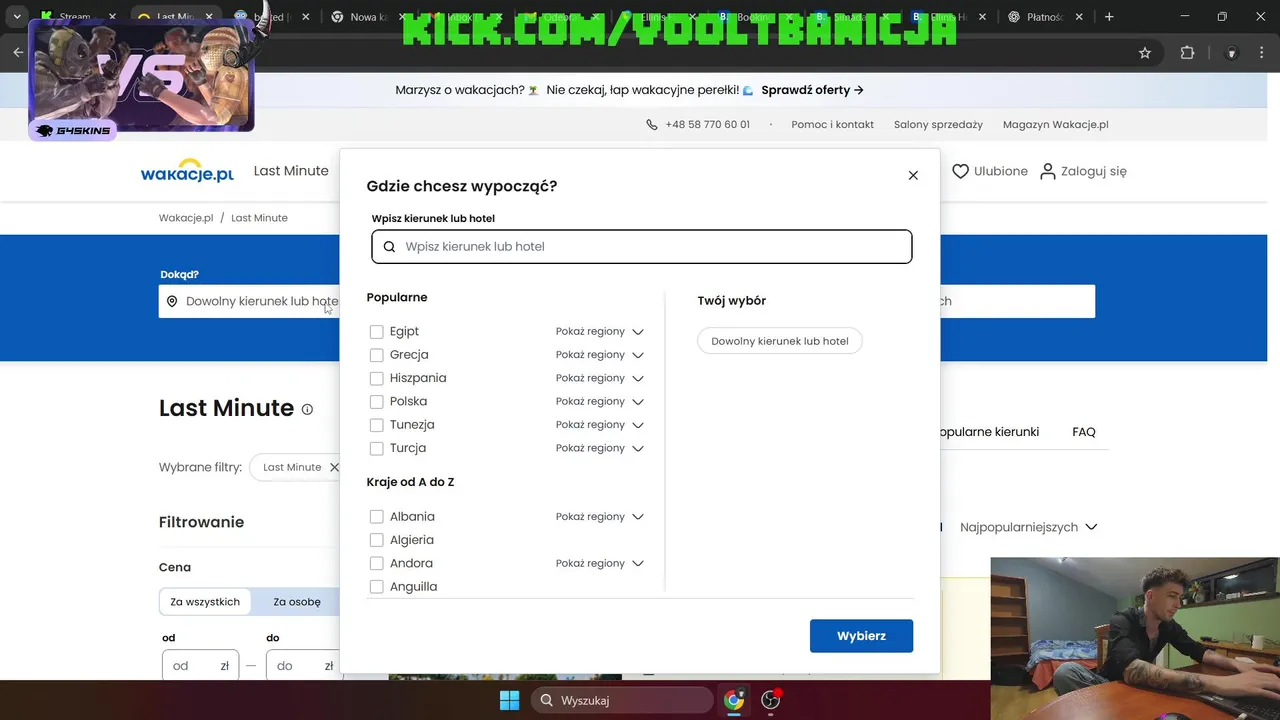
Task: Select the Za osobę price option
Action: click(297, 602)
